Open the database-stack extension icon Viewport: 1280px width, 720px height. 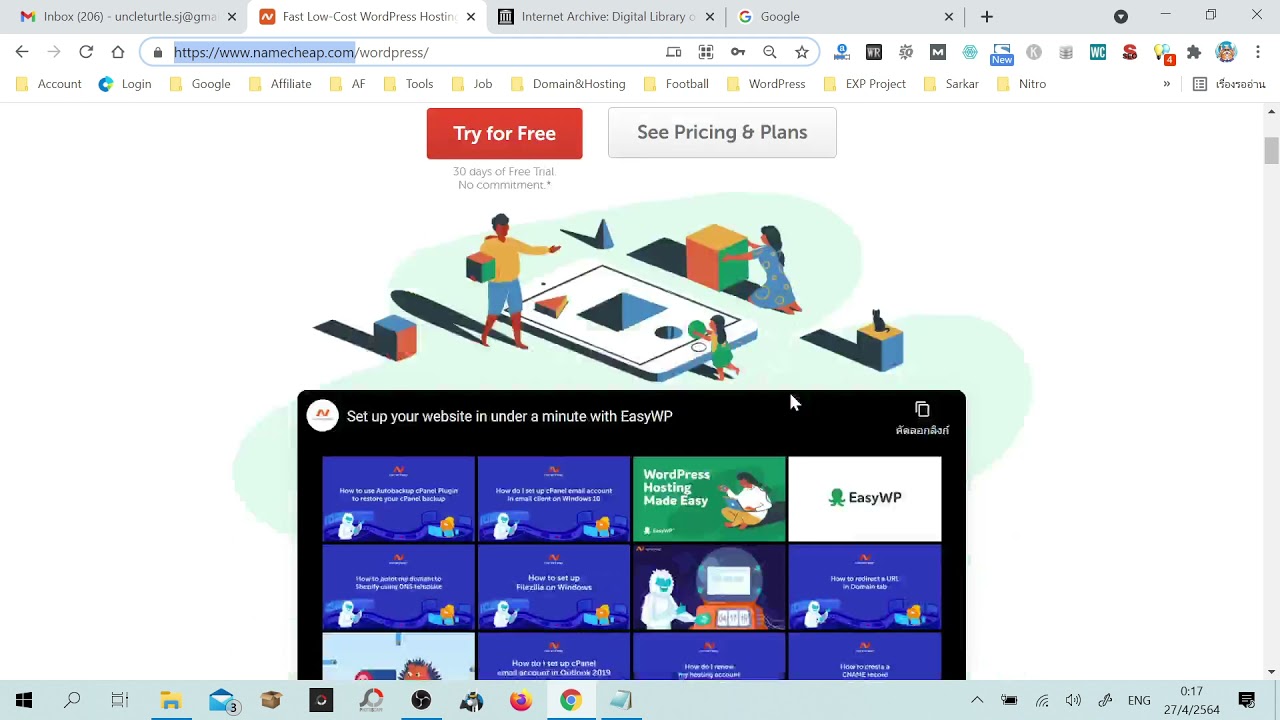[1066, 52]
